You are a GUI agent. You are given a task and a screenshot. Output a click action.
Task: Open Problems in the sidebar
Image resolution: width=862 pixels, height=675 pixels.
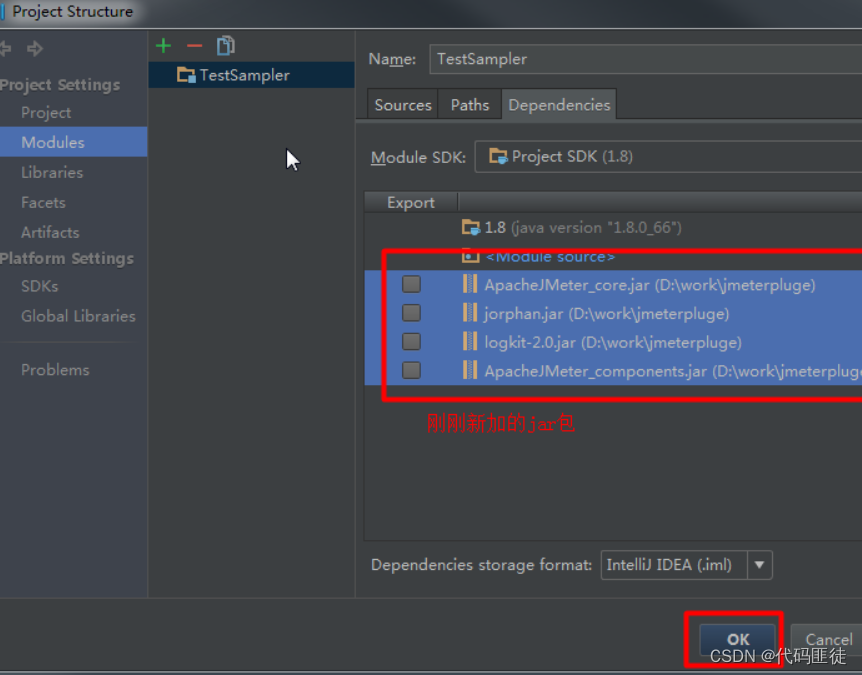tap(55, 370)
